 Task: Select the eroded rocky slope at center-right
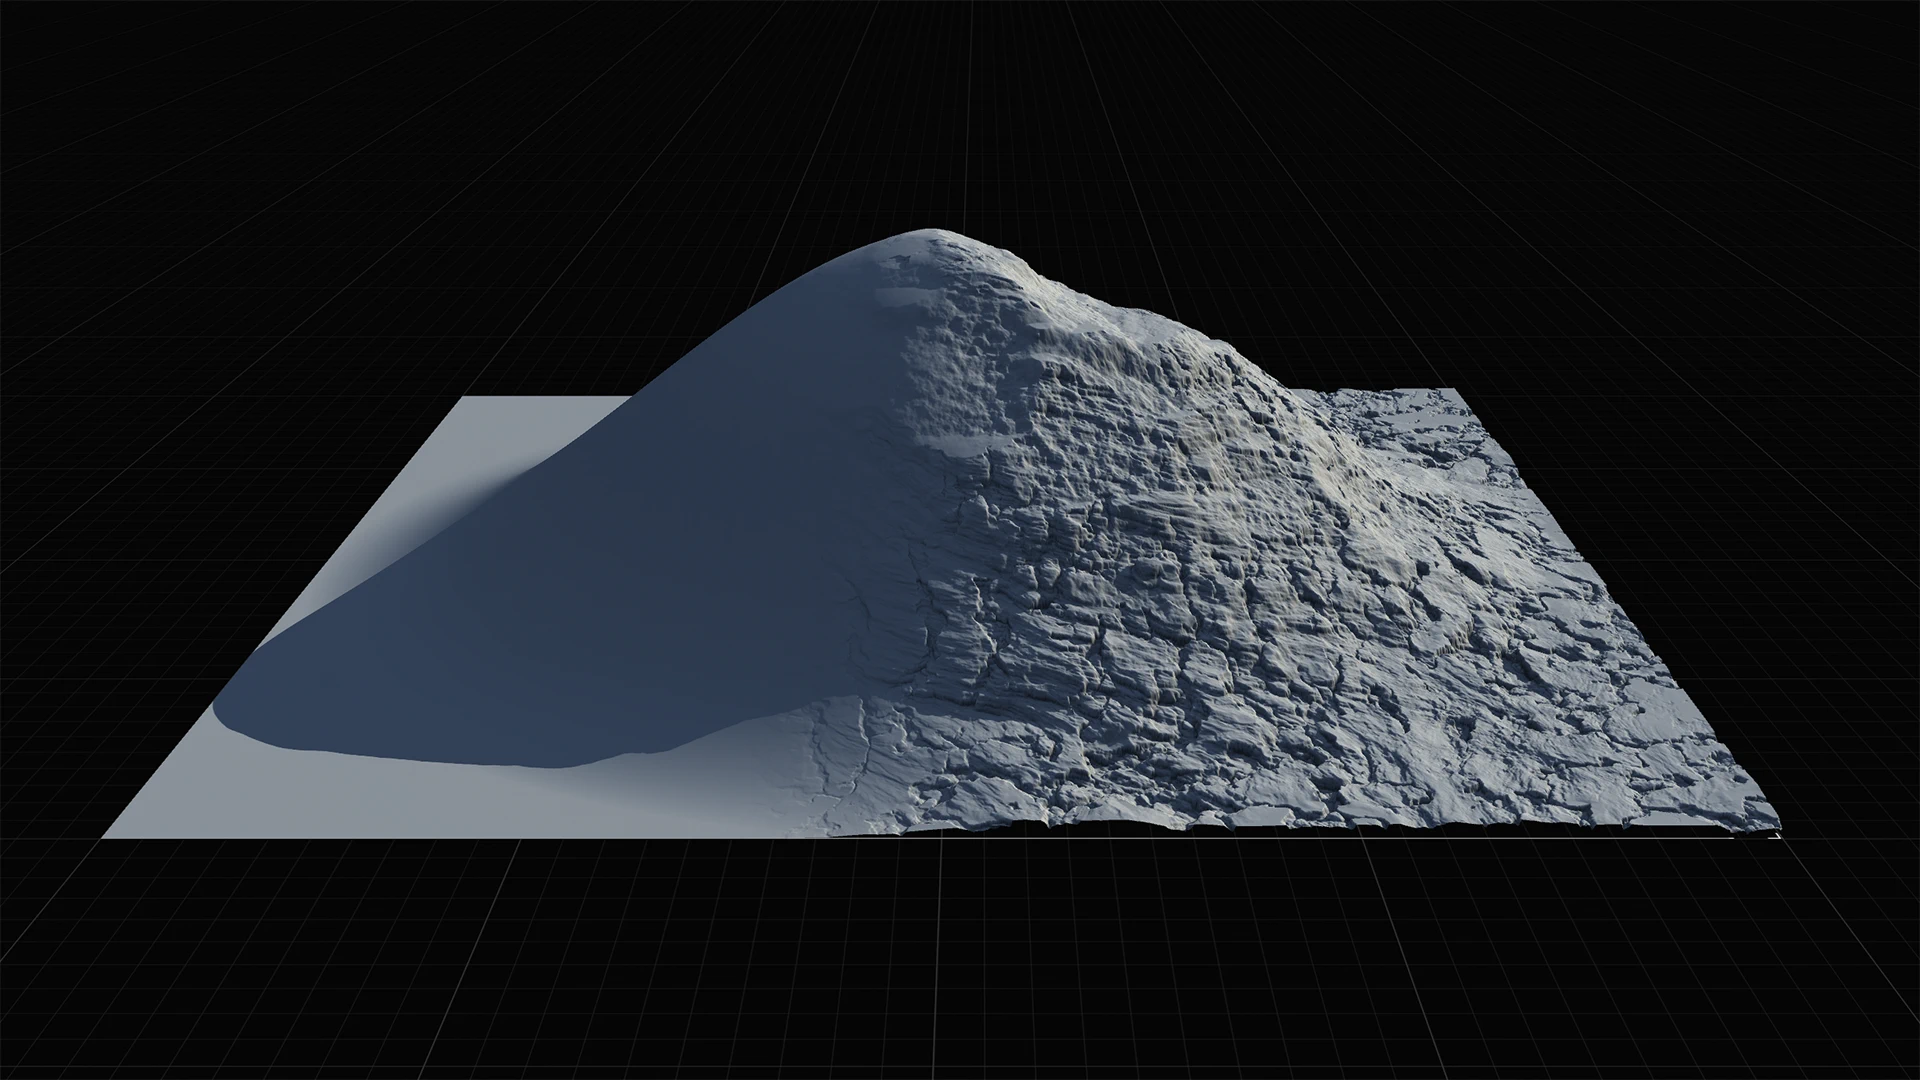(x=1150, y=560)
